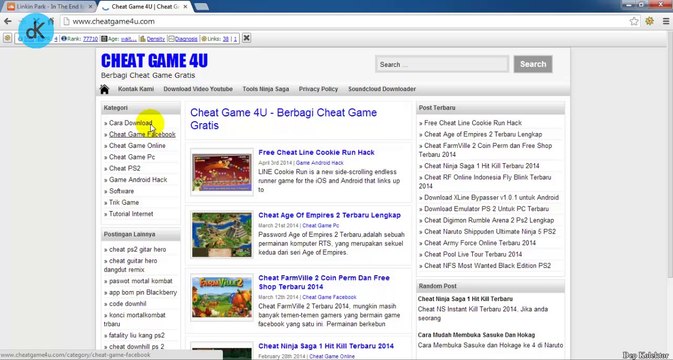673x360 pixels.
Task: Open Cheat Ninja Saga 1 Hit Kill post title
Action: [x=326, y=346]
